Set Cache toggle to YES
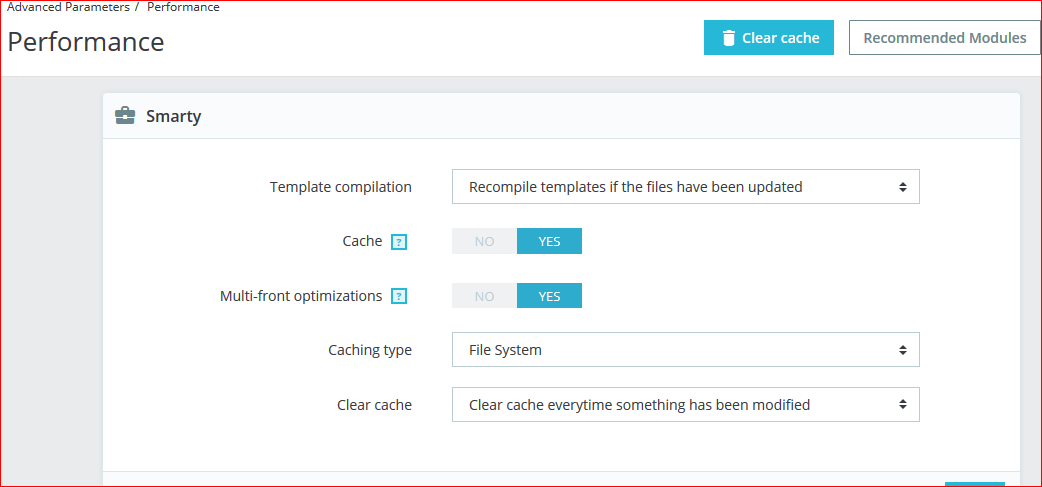Viewport: 1042px width, 487px height. click(549, 241)
